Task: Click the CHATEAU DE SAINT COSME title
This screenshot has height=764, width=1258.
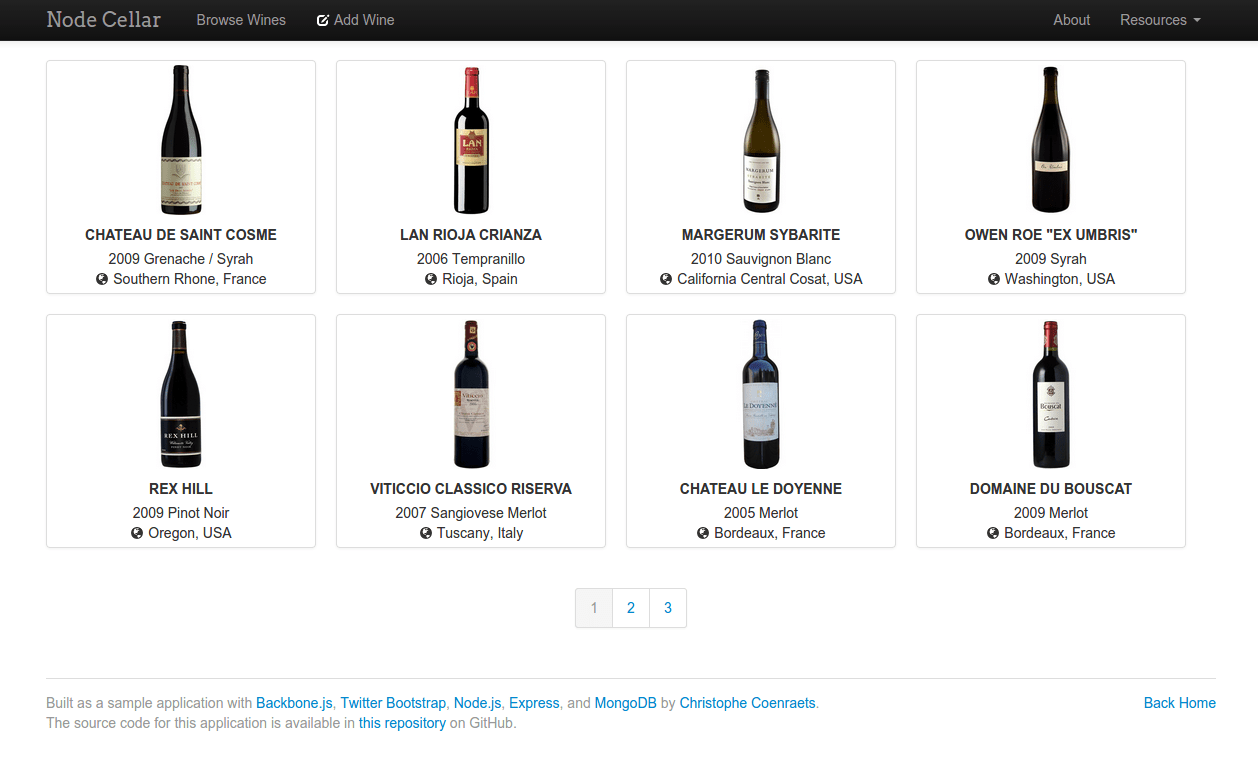Action: (181, 235)
